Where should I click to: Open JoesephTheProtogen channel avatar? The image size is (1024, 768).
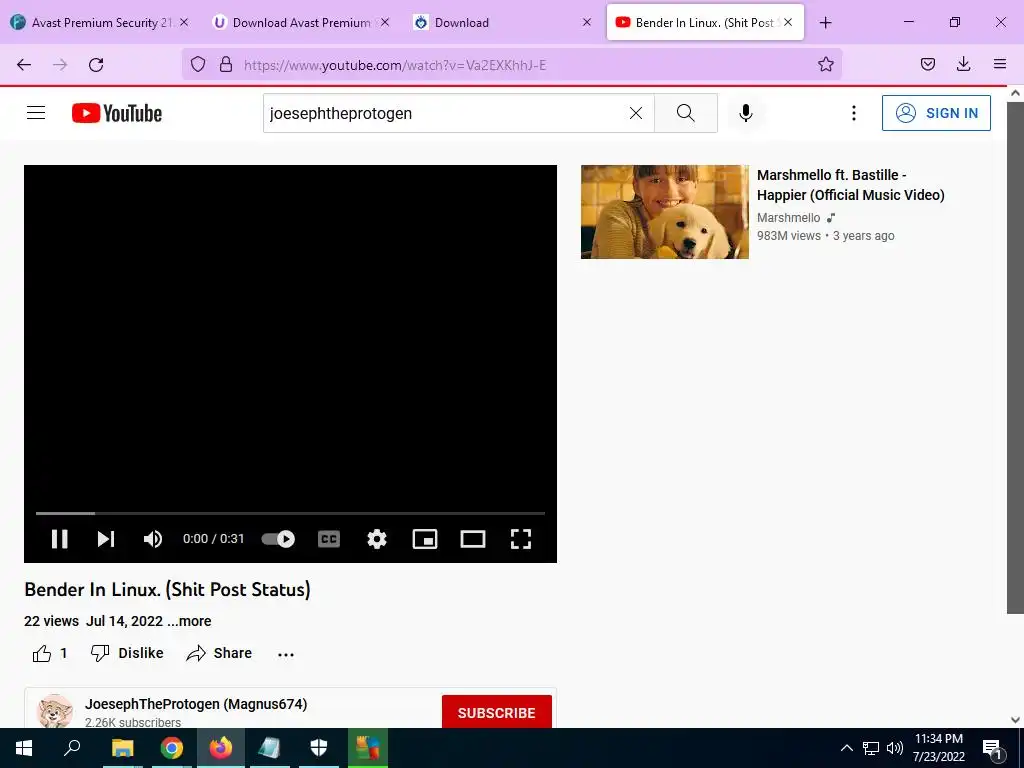tap(55, 711)
